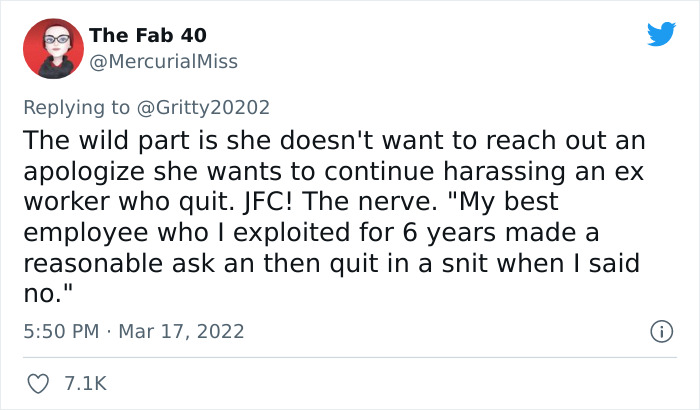Viewport: 700px width, 410px height.
Task: Click the display name The Fab 40
Action: (148, 35)
